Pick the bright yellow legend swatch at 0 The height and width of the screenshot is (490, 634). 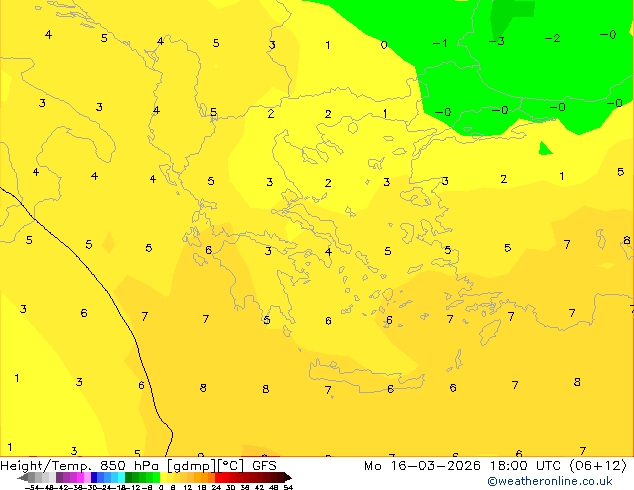(163, 477)
